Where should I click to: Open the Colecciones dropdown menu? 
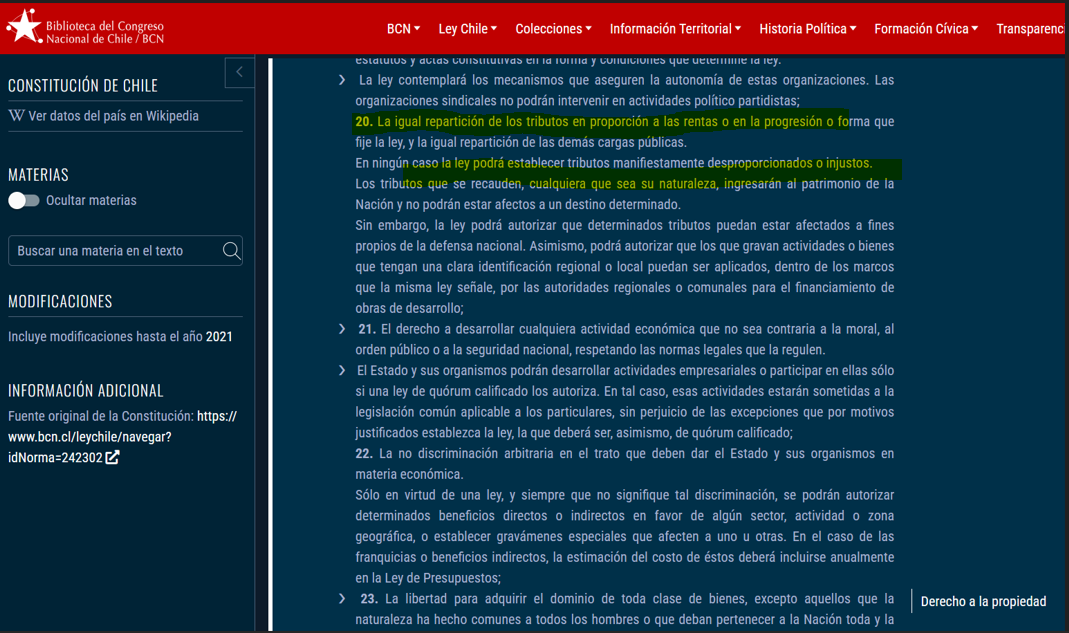[x=554, y=29]
